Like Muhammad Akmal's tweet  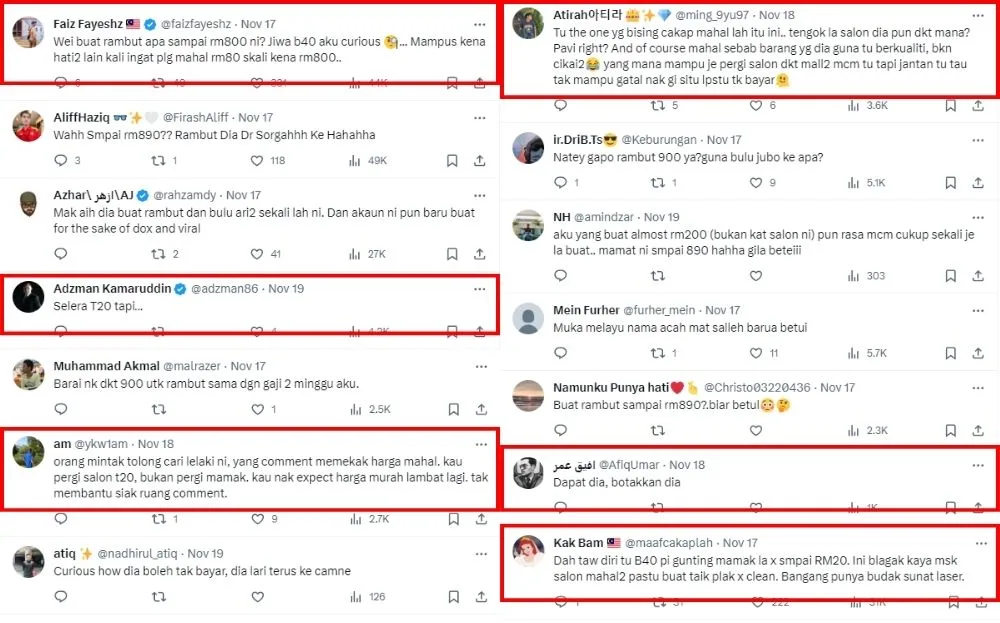pyautogui.click(x=258, y=409)
